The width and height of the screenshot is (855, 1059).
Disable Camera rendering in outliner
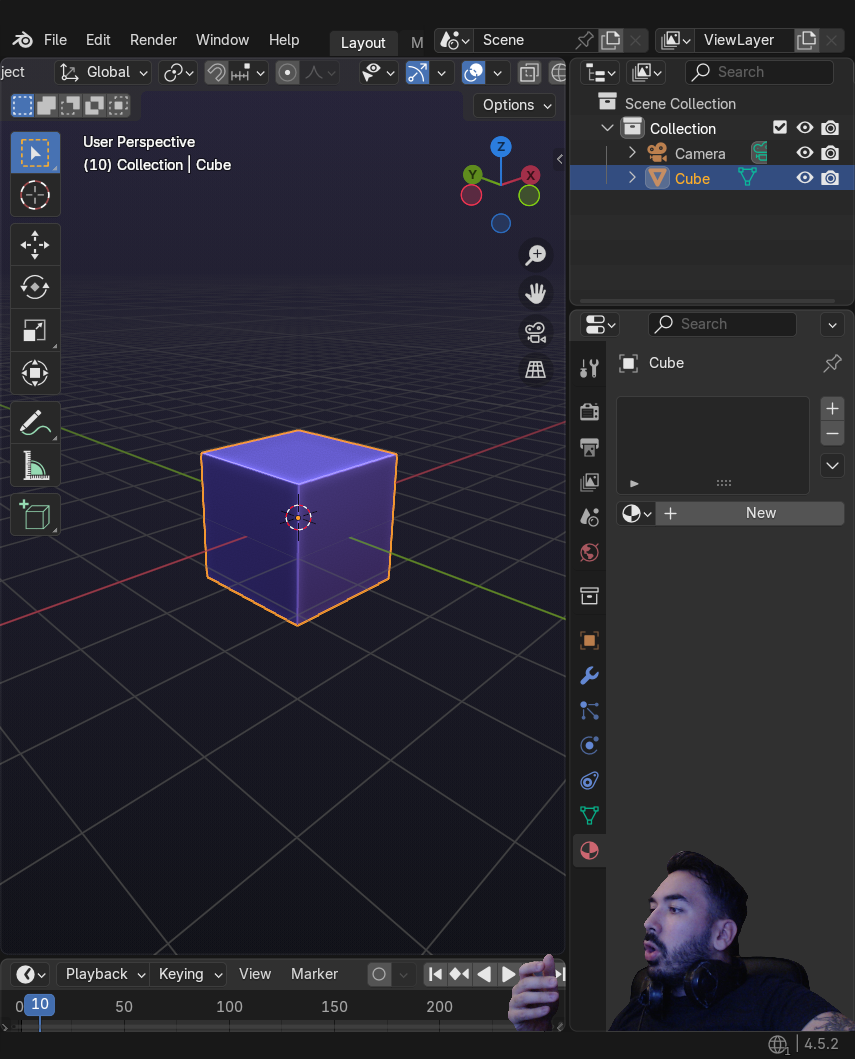[830, 153]
